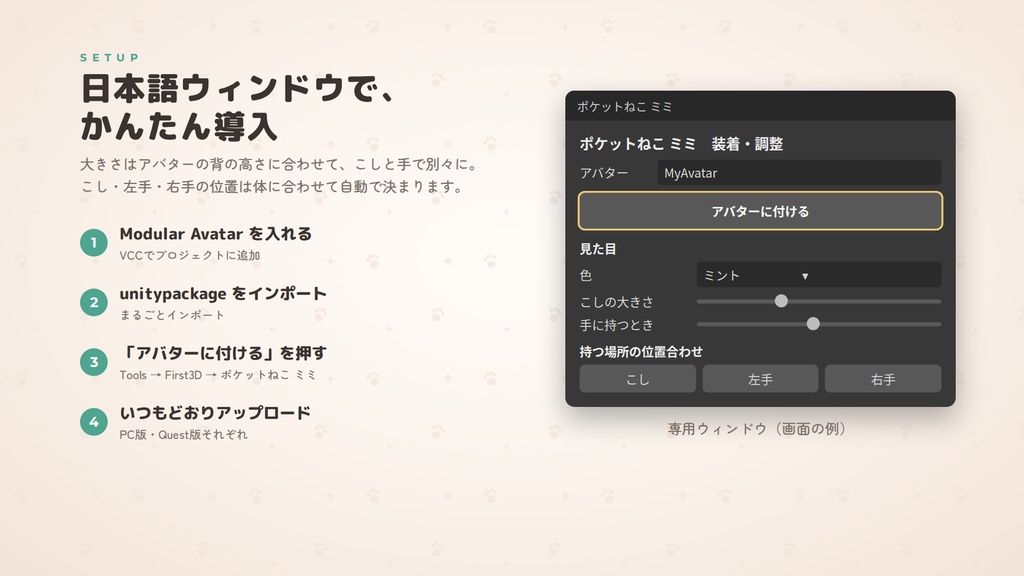Screen dimensions: 1024x576
Task: Click the text いつもどおりアップロード
Action: [x=216, y=413]
